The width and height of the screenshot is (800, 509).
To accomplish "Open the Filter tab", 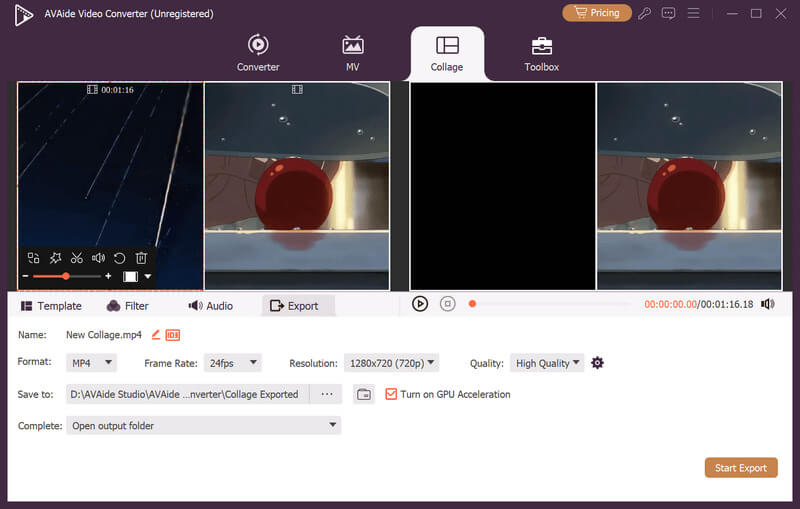I will point(127,306).
